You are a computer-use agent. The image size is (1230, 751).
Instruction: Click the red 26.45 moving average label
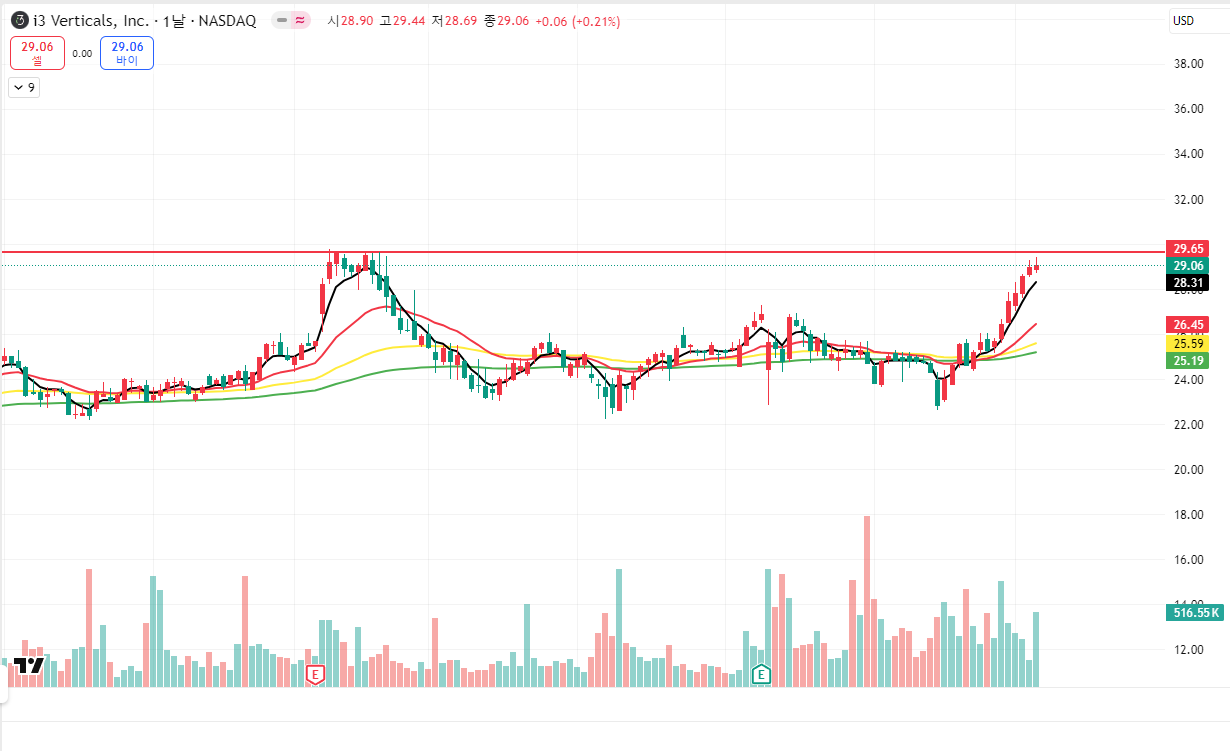1188,324
